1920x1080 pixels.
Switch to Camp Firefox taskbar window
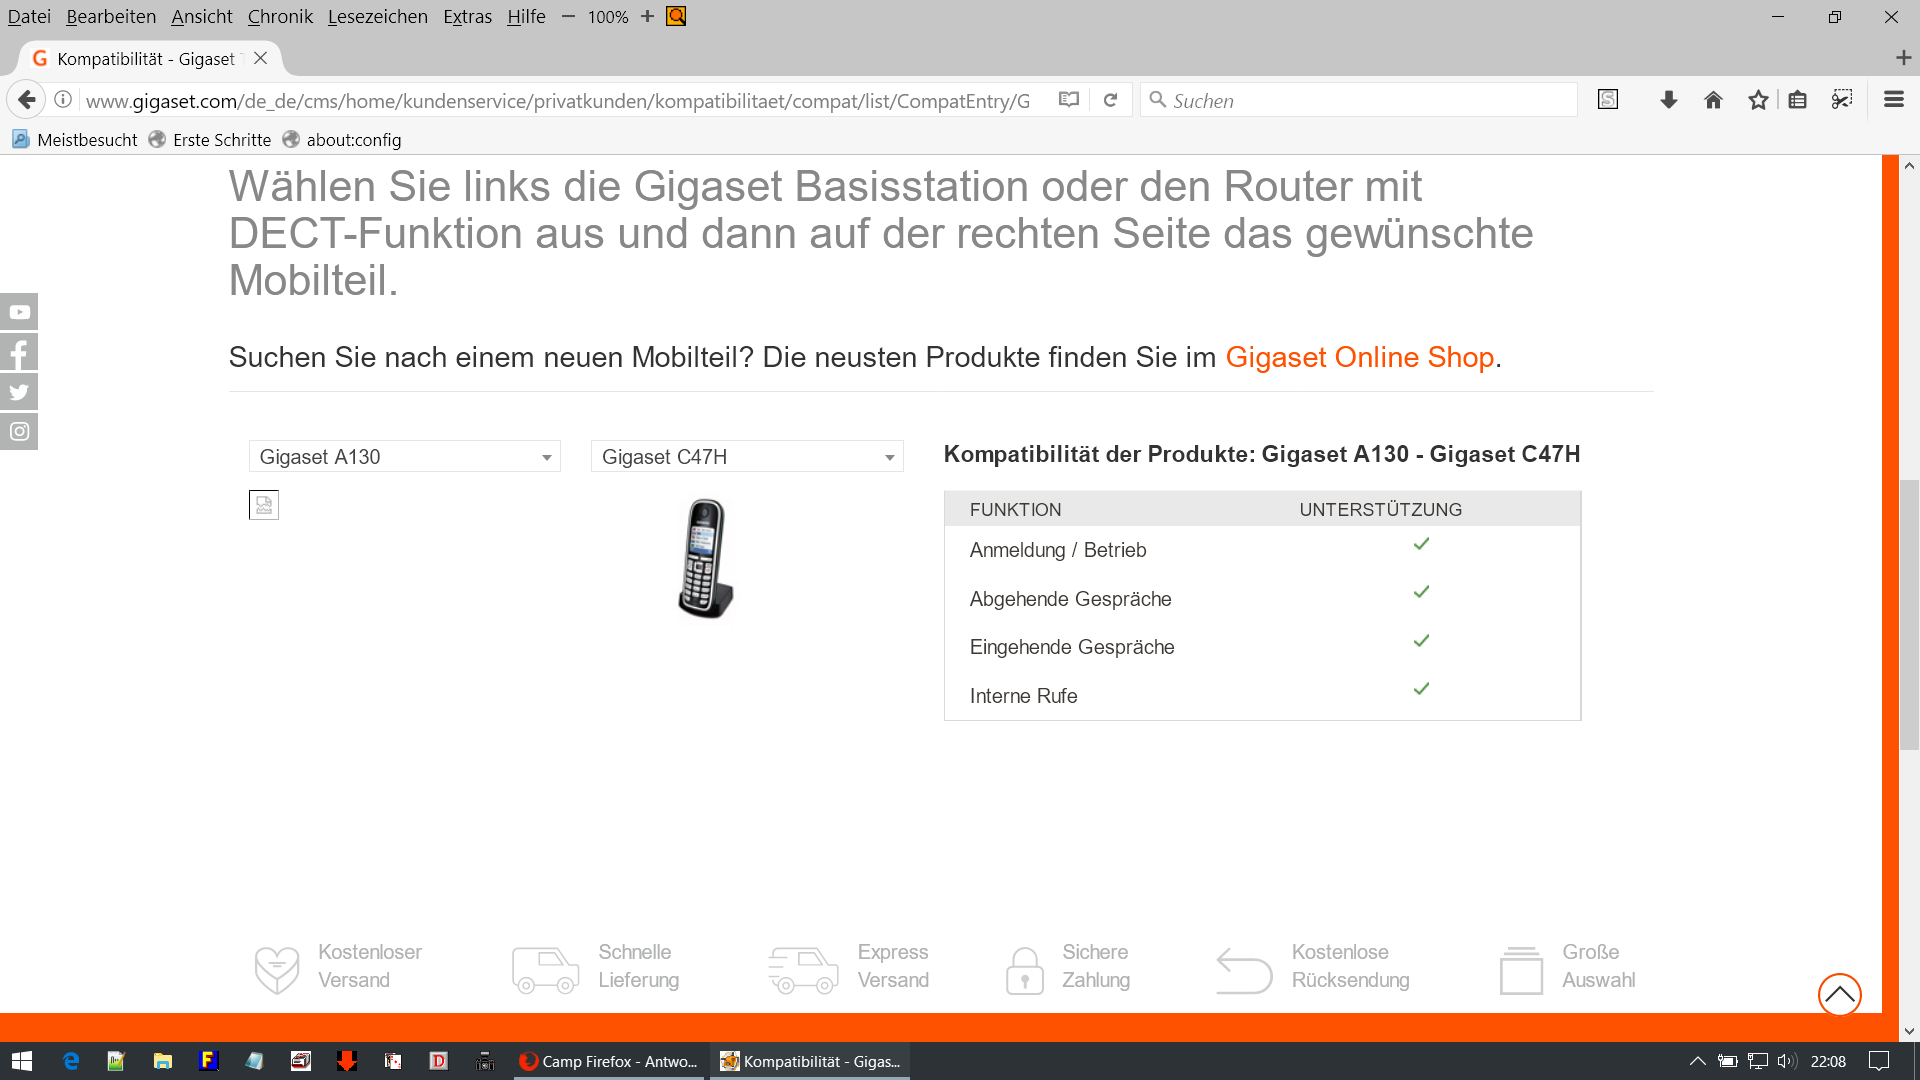coord(608,1061)
